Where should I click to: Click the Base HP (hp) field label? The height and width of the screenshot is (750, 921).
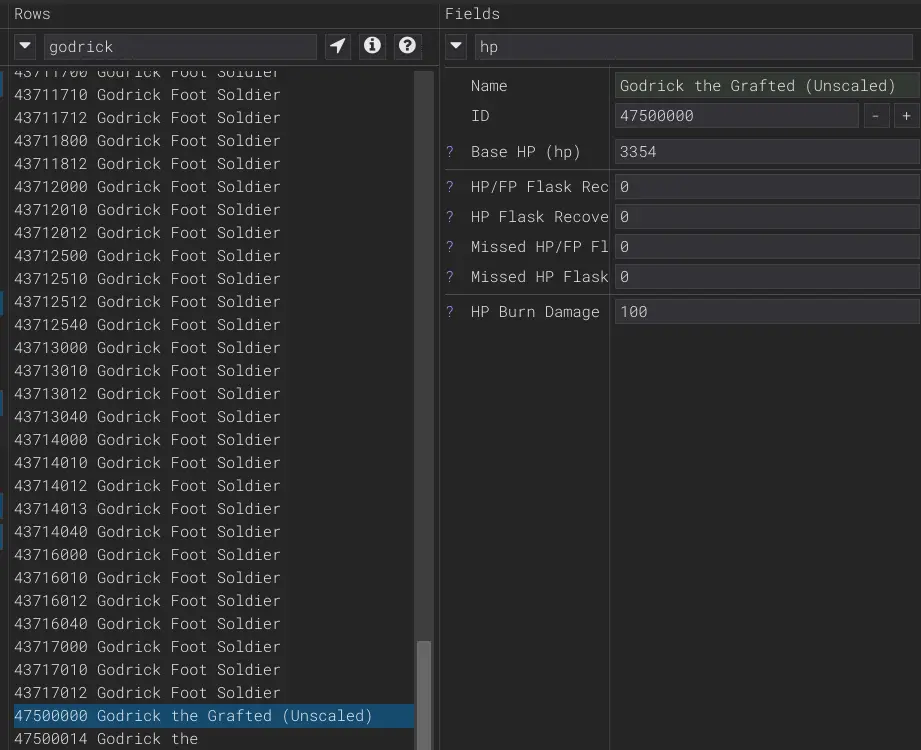coord(526,152)
